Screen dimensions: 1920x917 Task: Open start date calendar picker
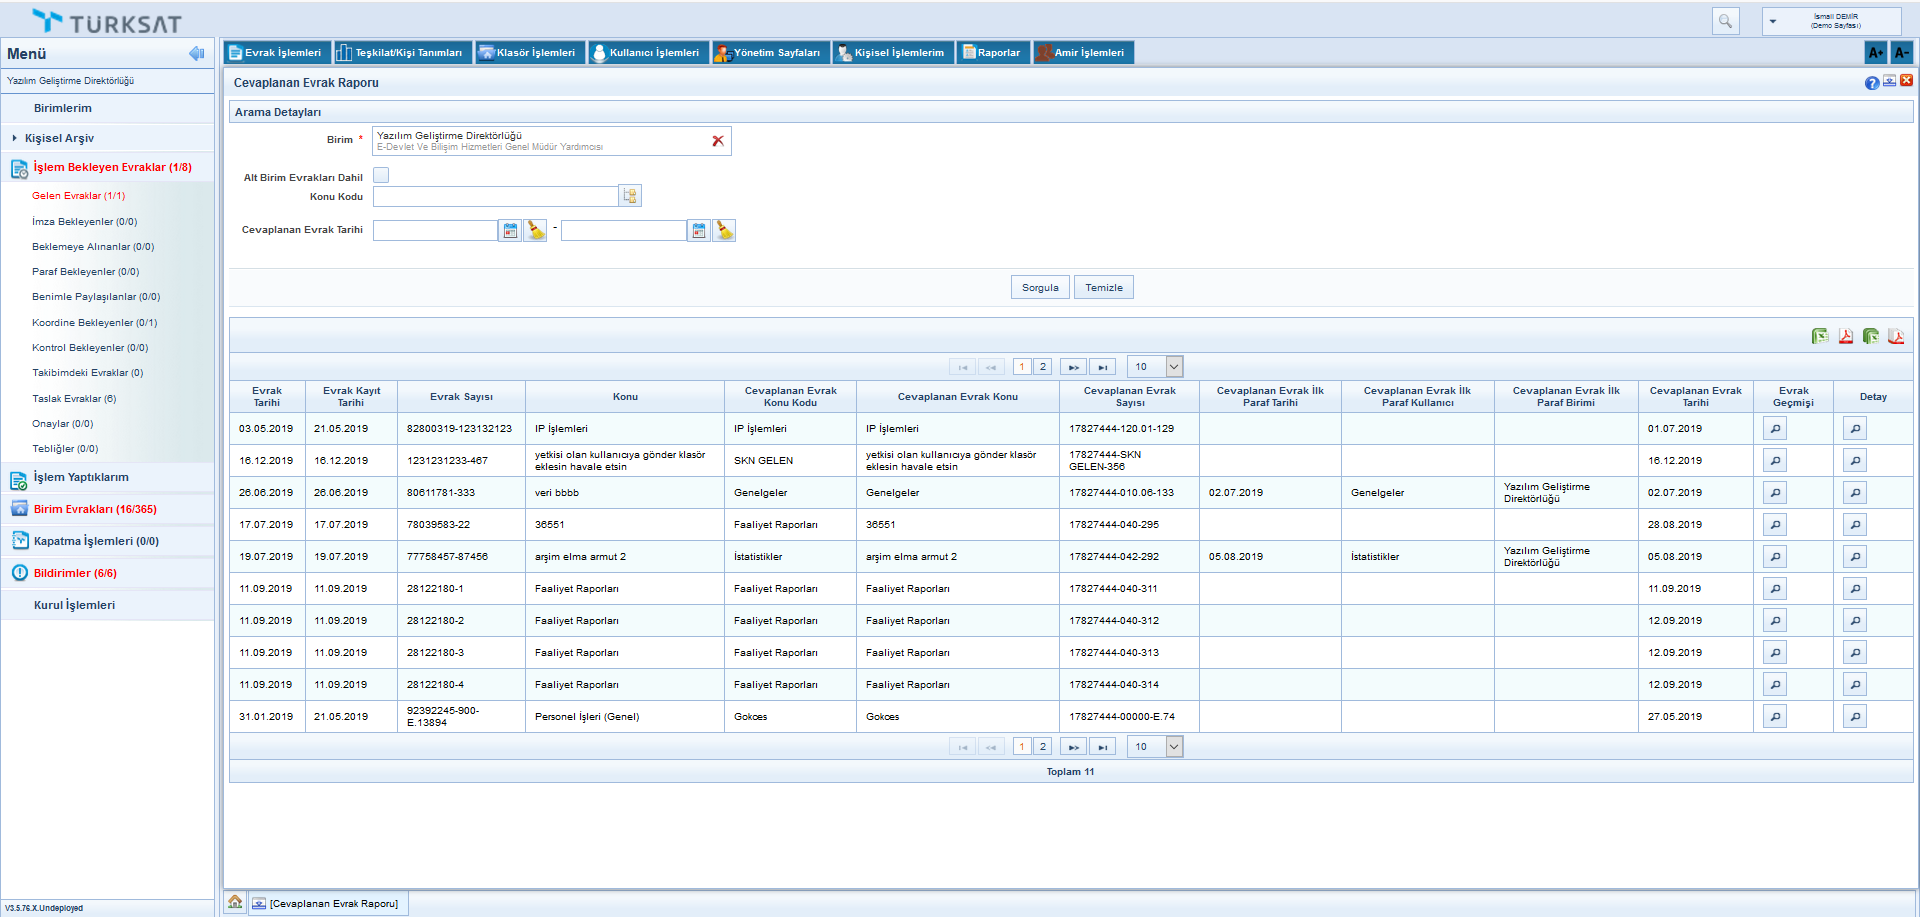pos(510,231)
